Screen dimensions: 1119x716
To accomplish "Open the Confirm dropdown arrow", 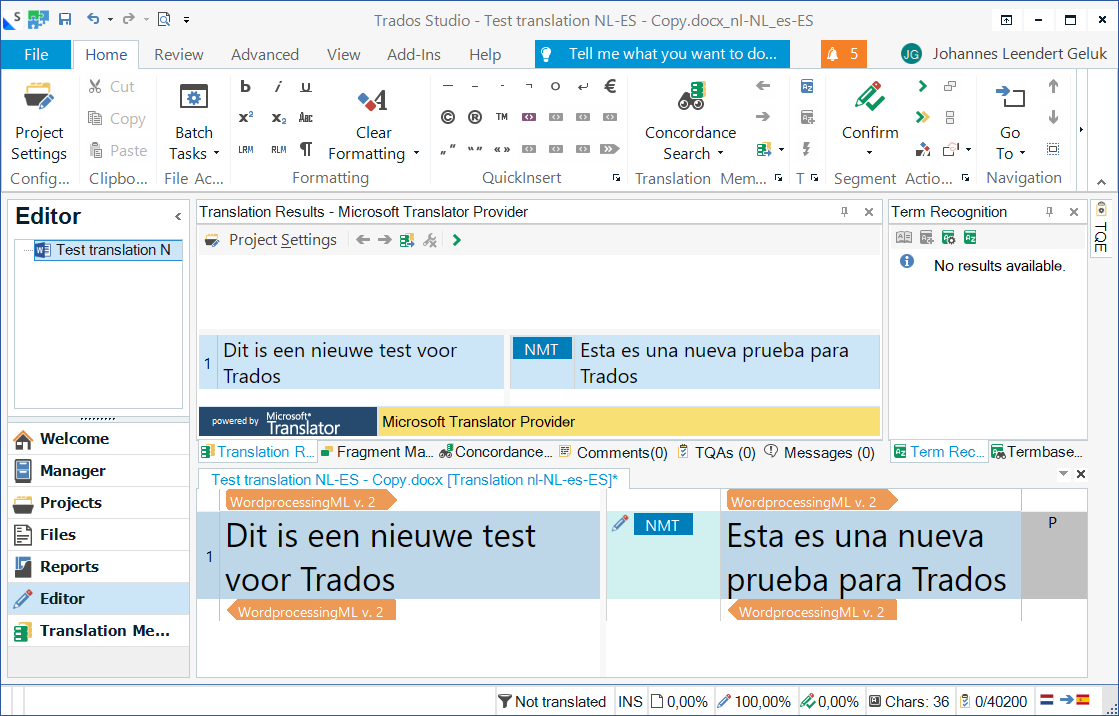I will (869, 153).
